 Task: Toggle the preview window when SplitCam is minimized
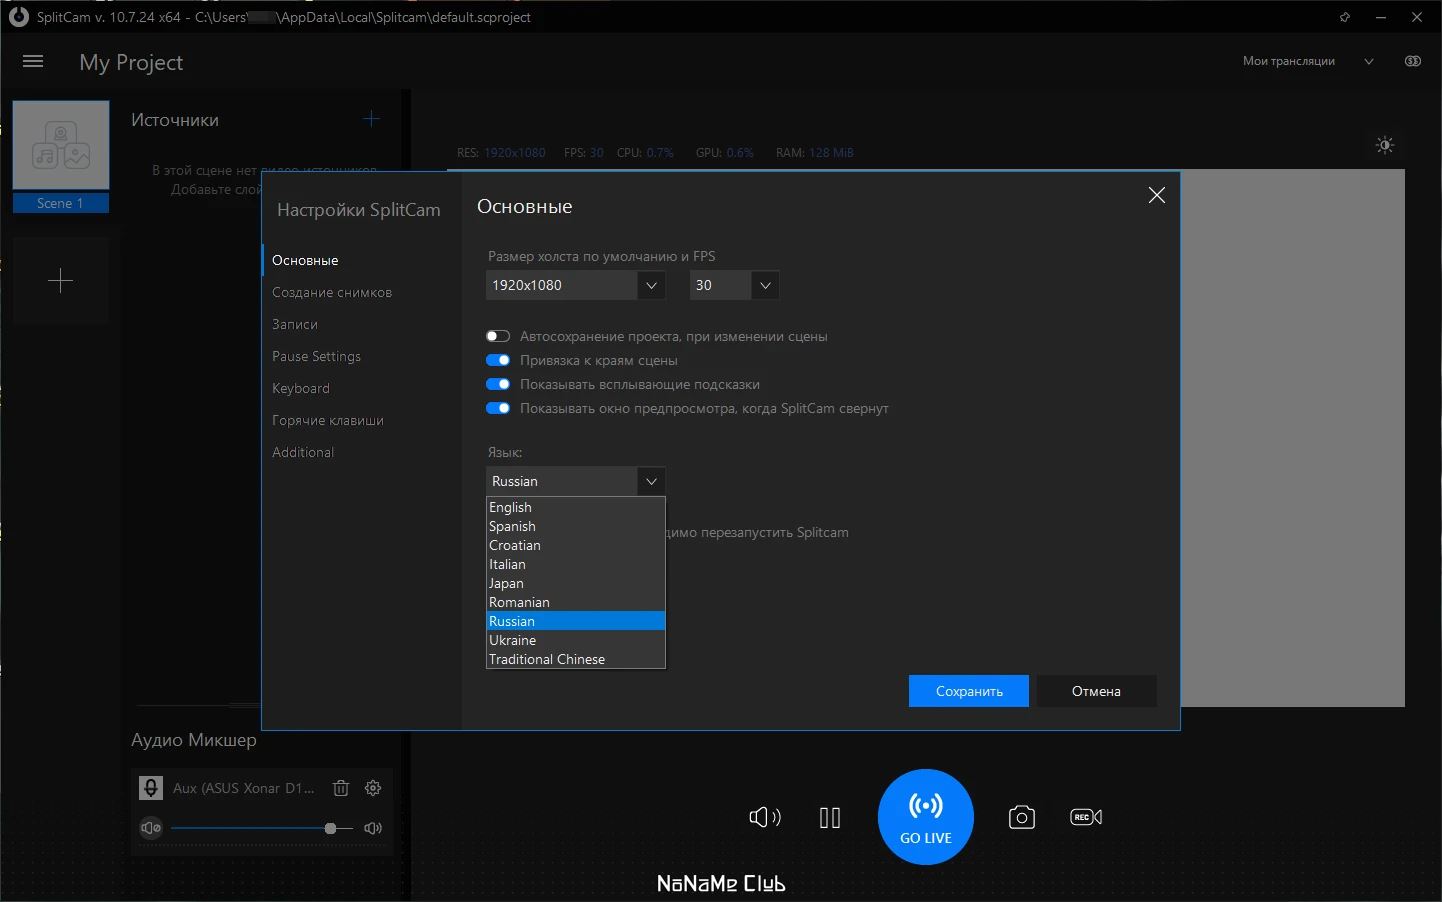[498, 408]
